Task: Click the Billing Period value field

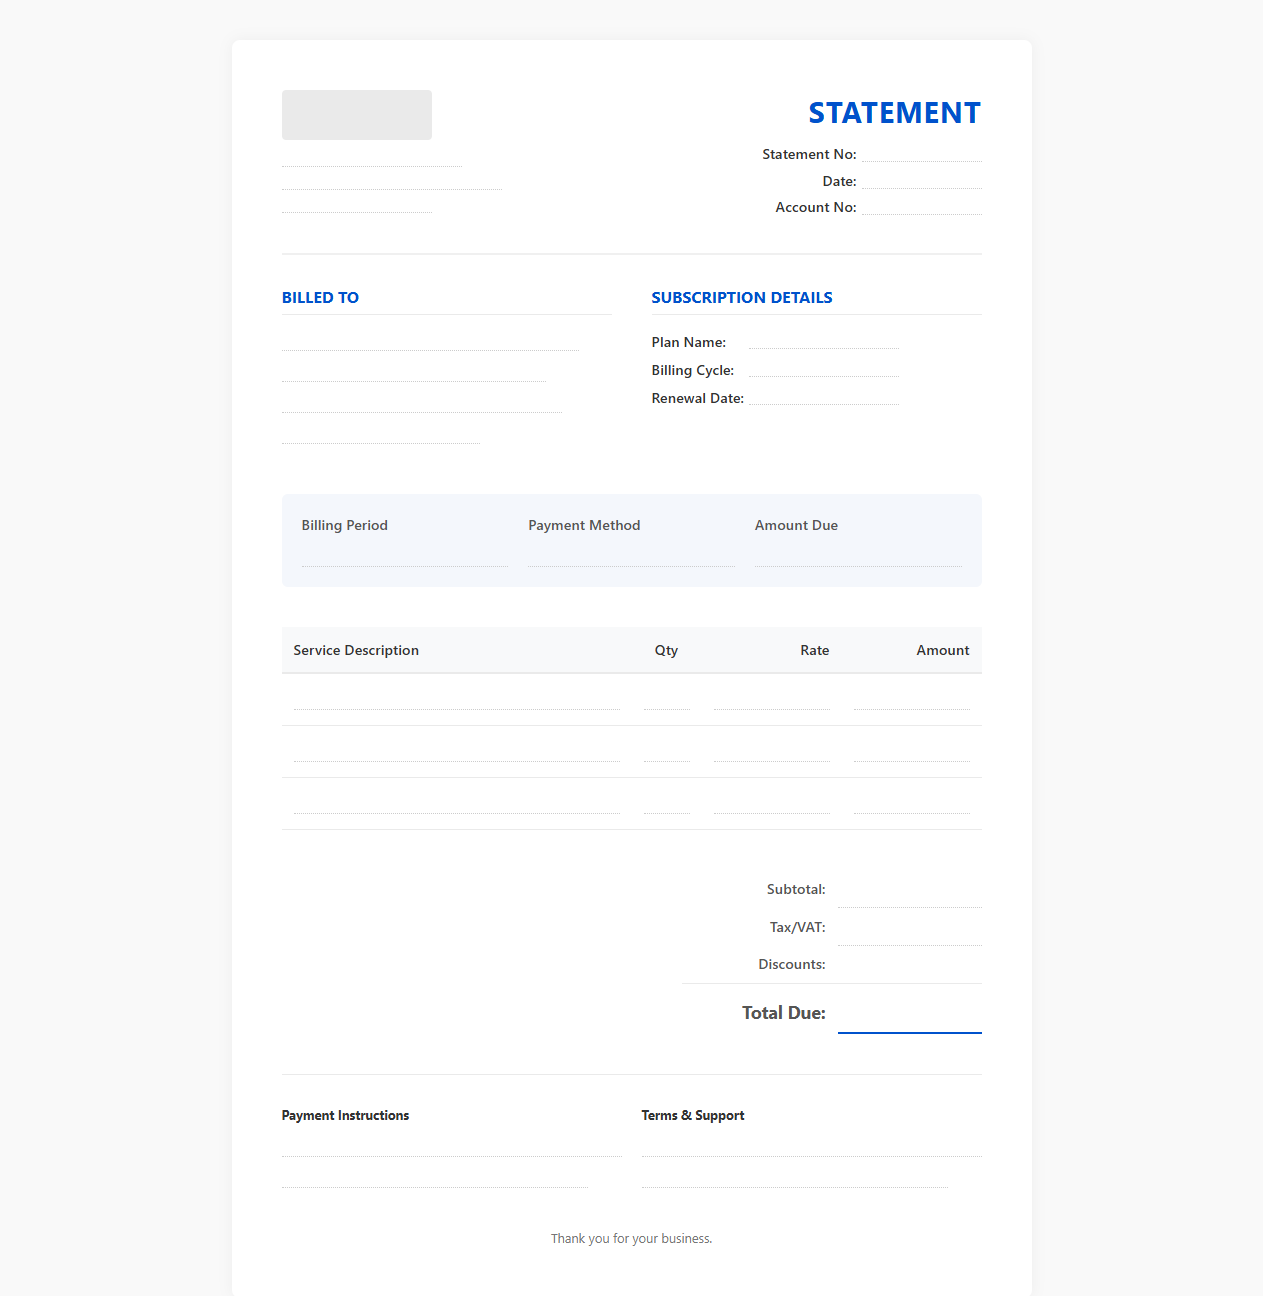Action: [405, 555]
